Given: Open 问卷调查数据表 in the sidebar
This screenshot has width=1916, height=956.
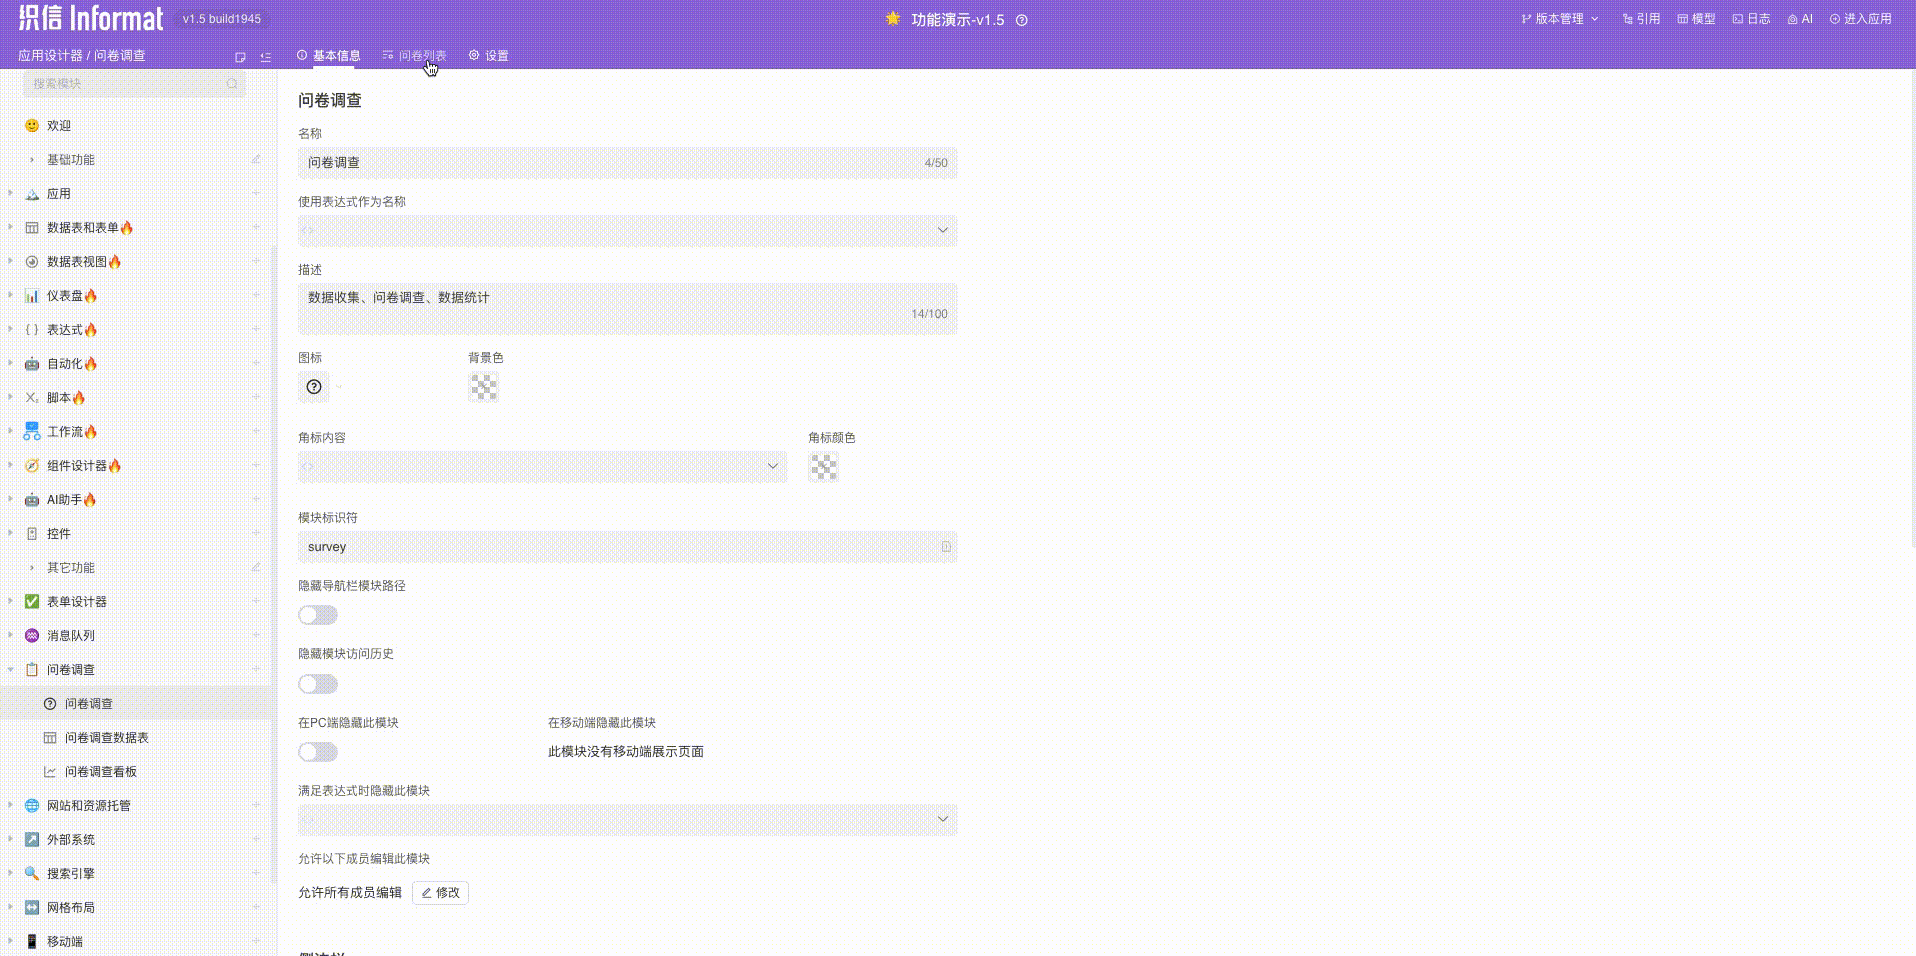Looking at the screenshot, I should [x=106, y=737].
